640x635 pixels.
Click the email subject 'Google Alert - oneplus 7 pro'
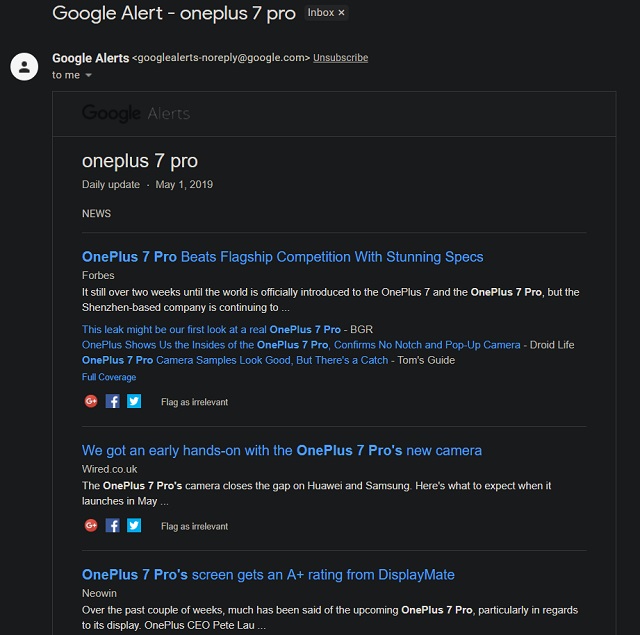[x=173, y=13]
